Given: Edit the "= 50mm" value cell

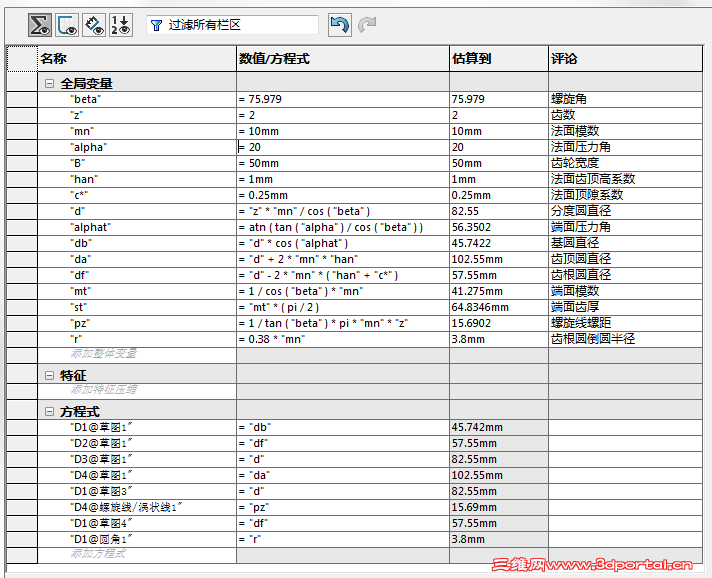Looking at the screenshot, I should (343, 163).
